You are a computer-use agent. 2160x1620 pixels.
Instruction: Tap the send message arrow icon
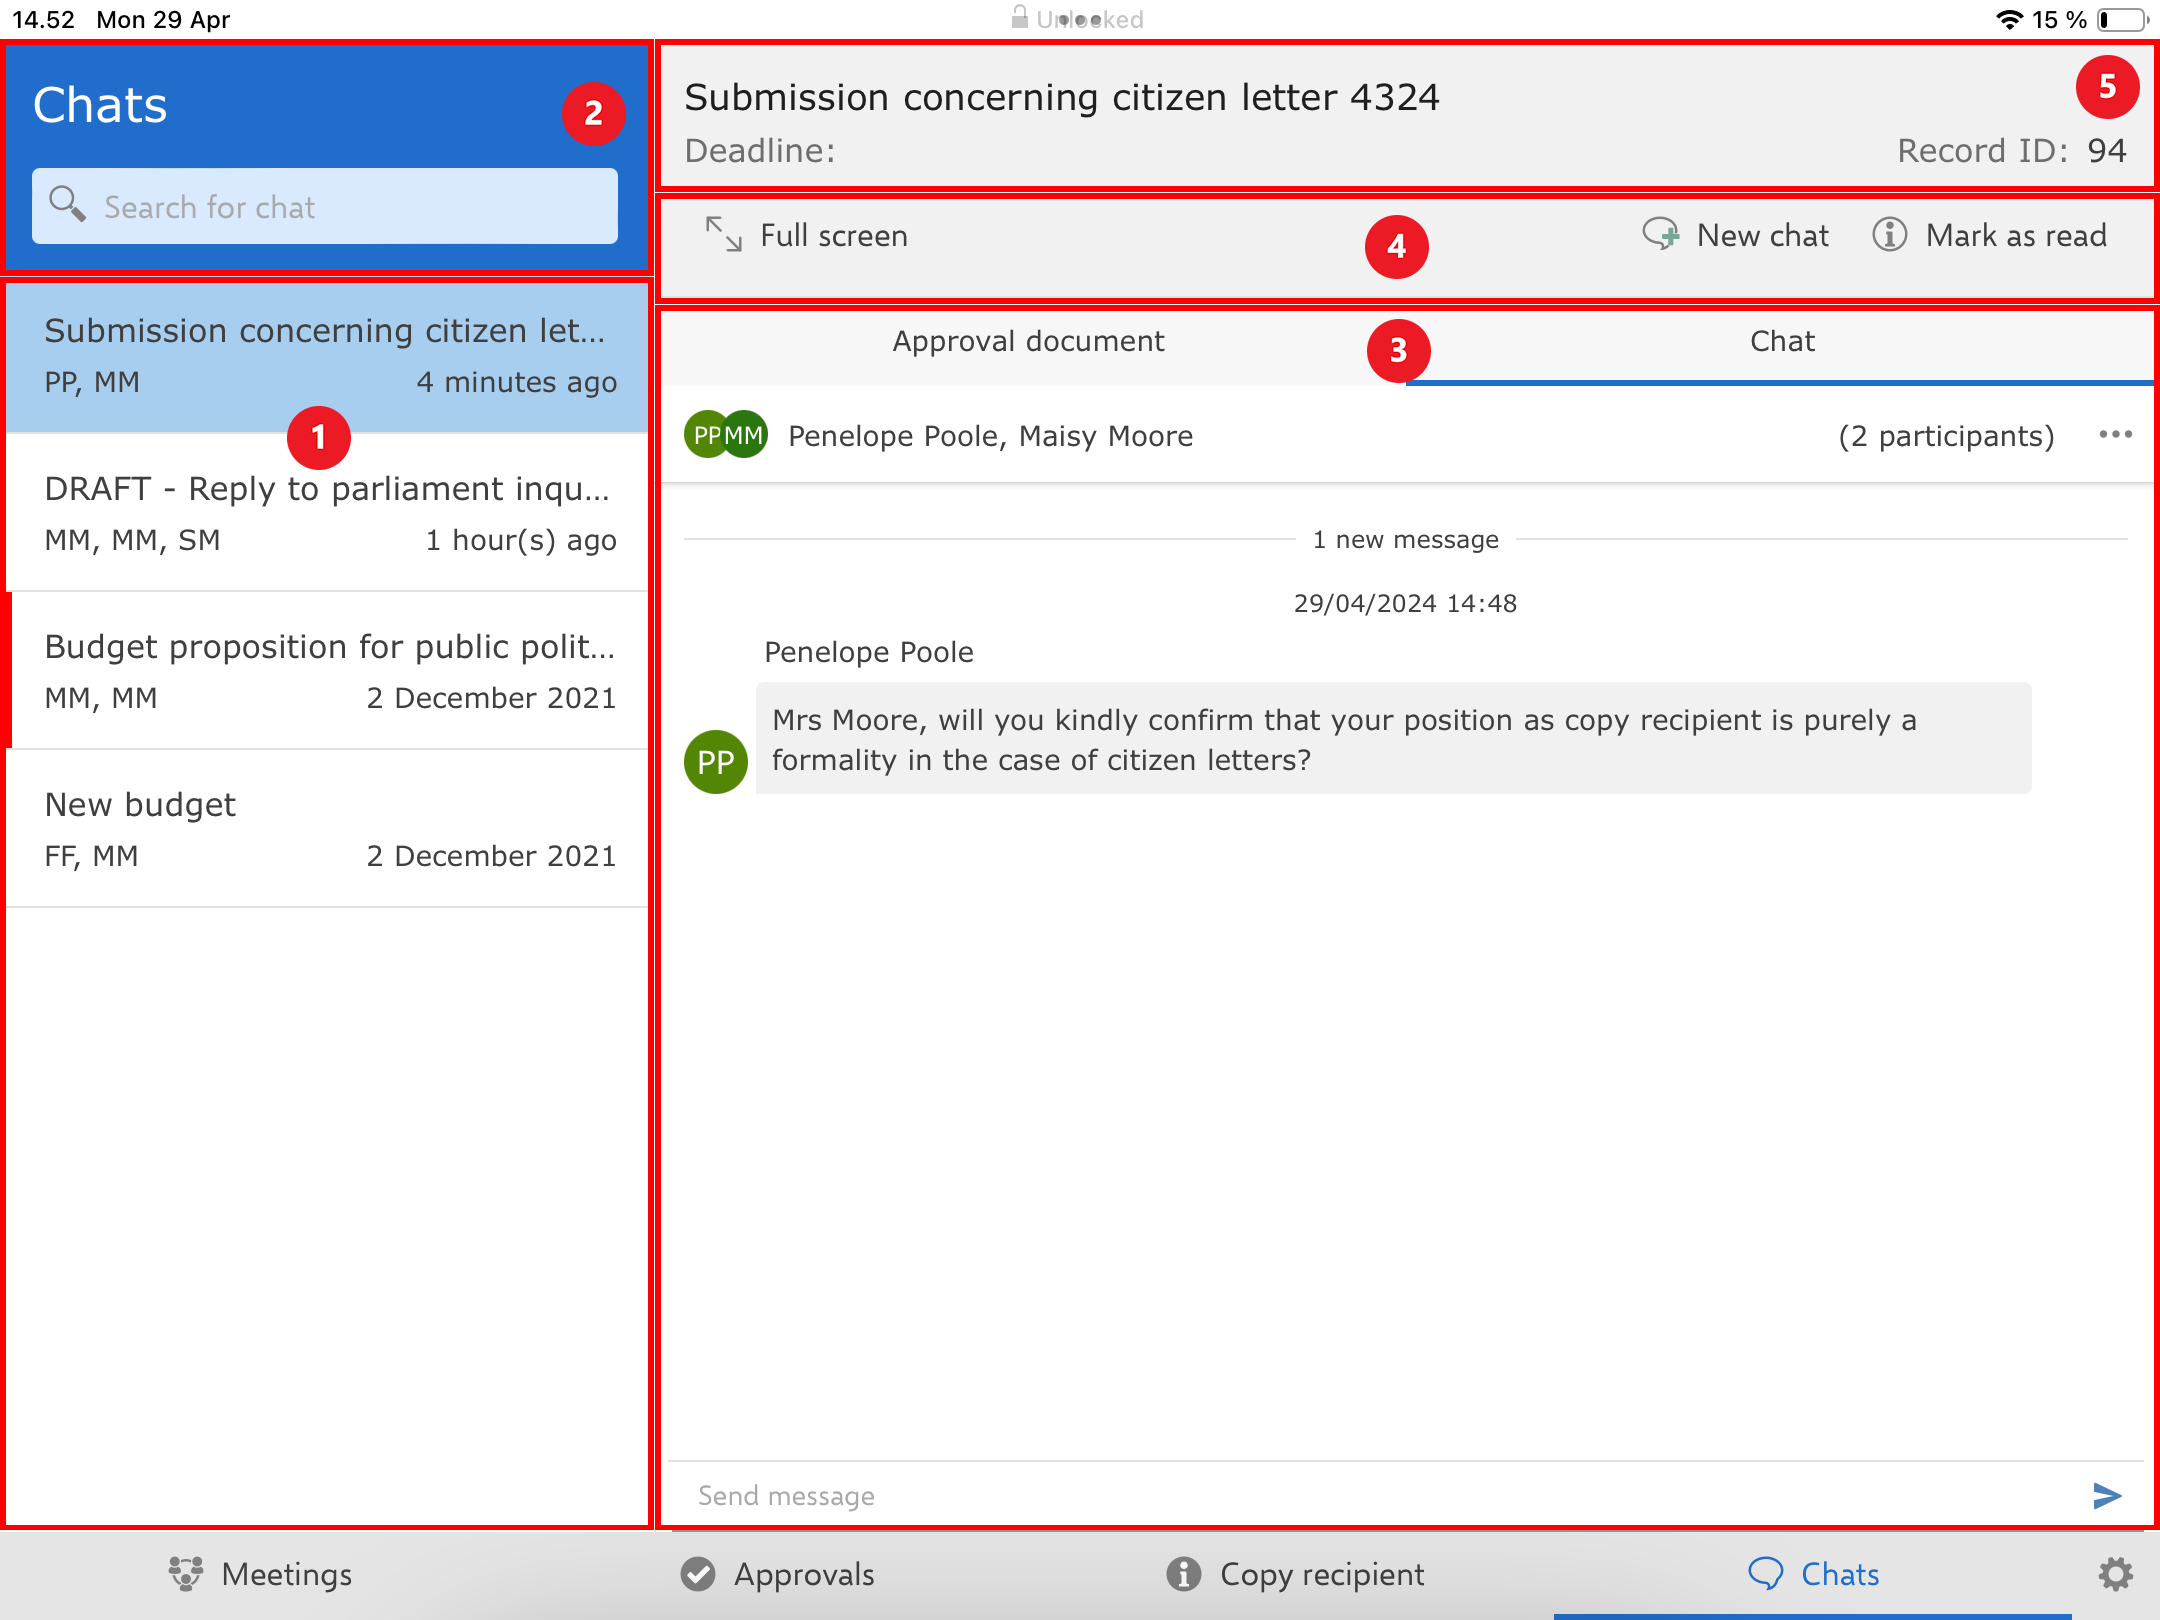(2106, 1495)
